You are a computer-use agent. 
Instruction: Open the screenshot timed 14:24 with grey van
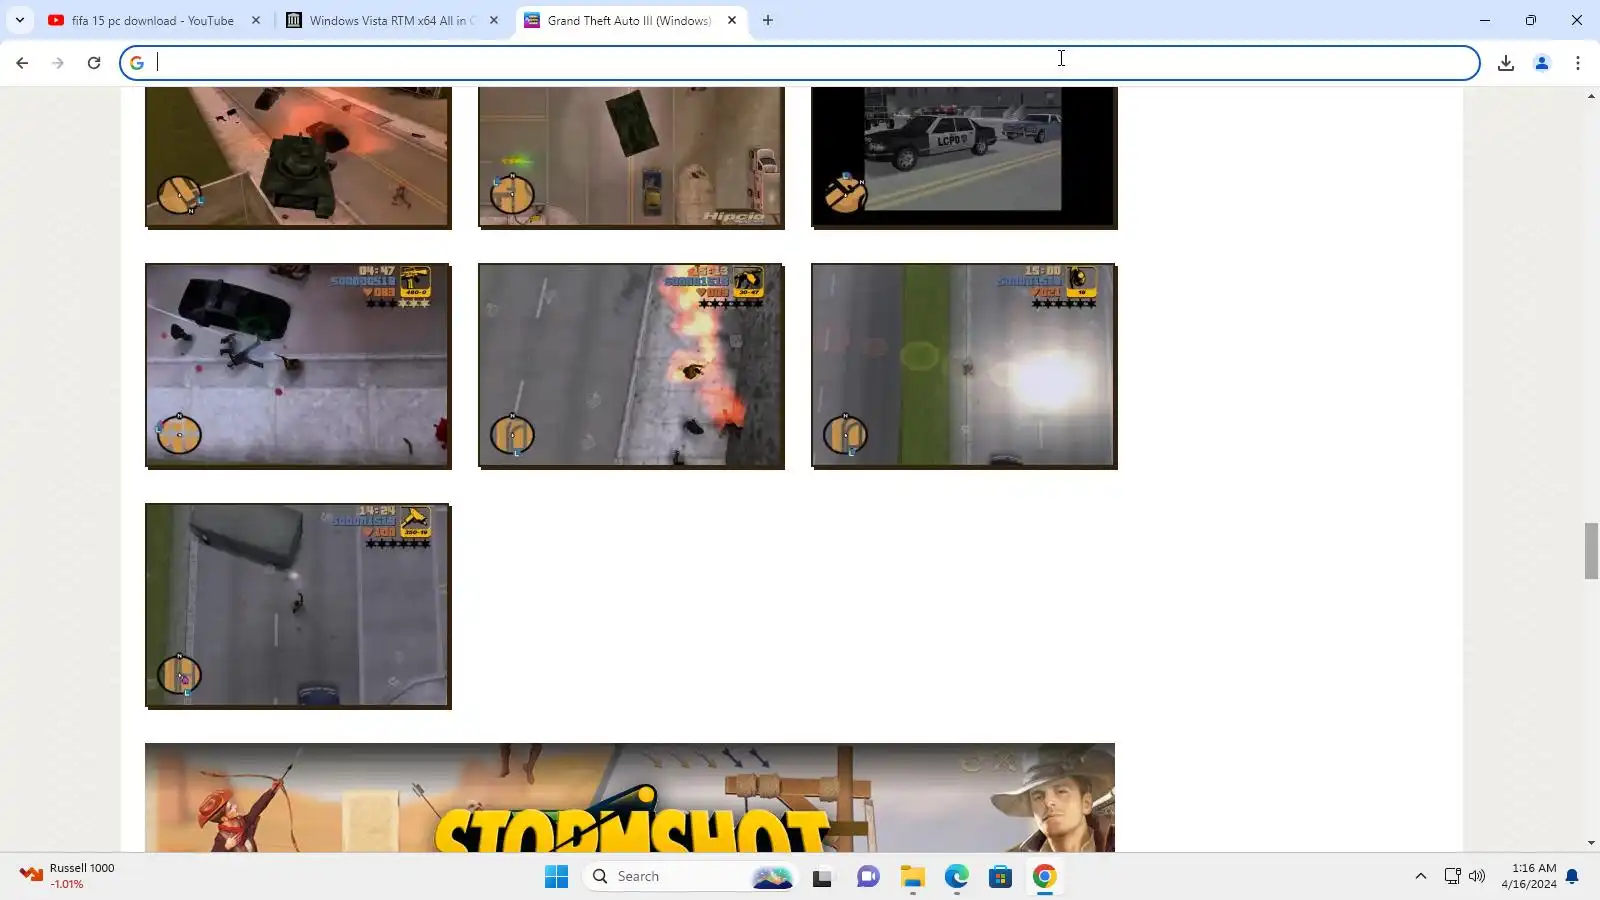[298, 606]
